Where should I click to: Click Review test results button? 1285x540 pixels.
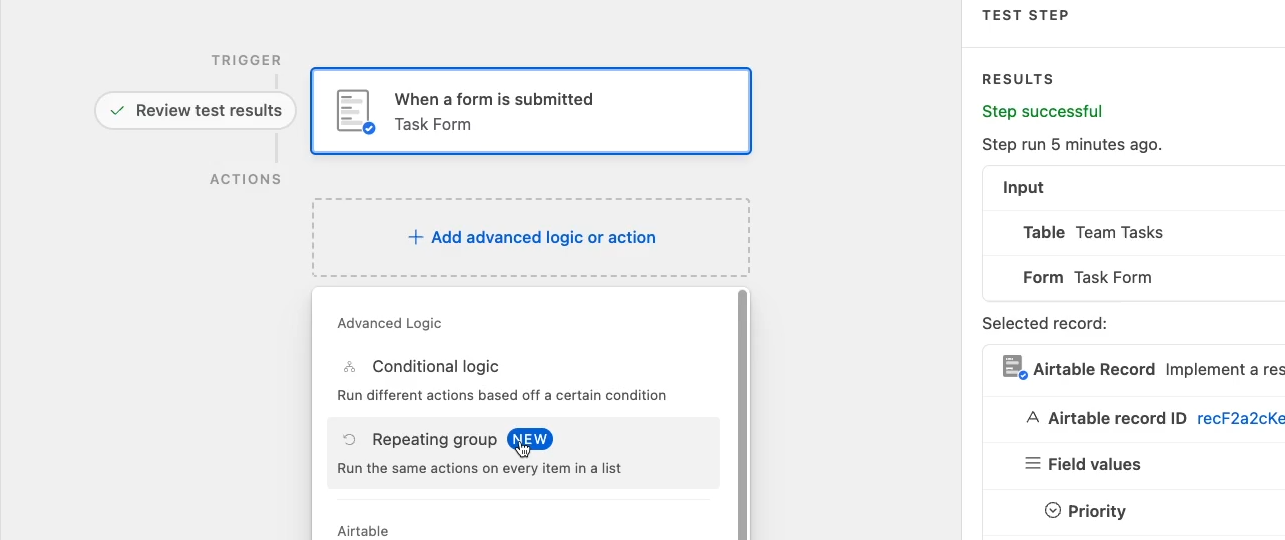(x=196, y=111)
